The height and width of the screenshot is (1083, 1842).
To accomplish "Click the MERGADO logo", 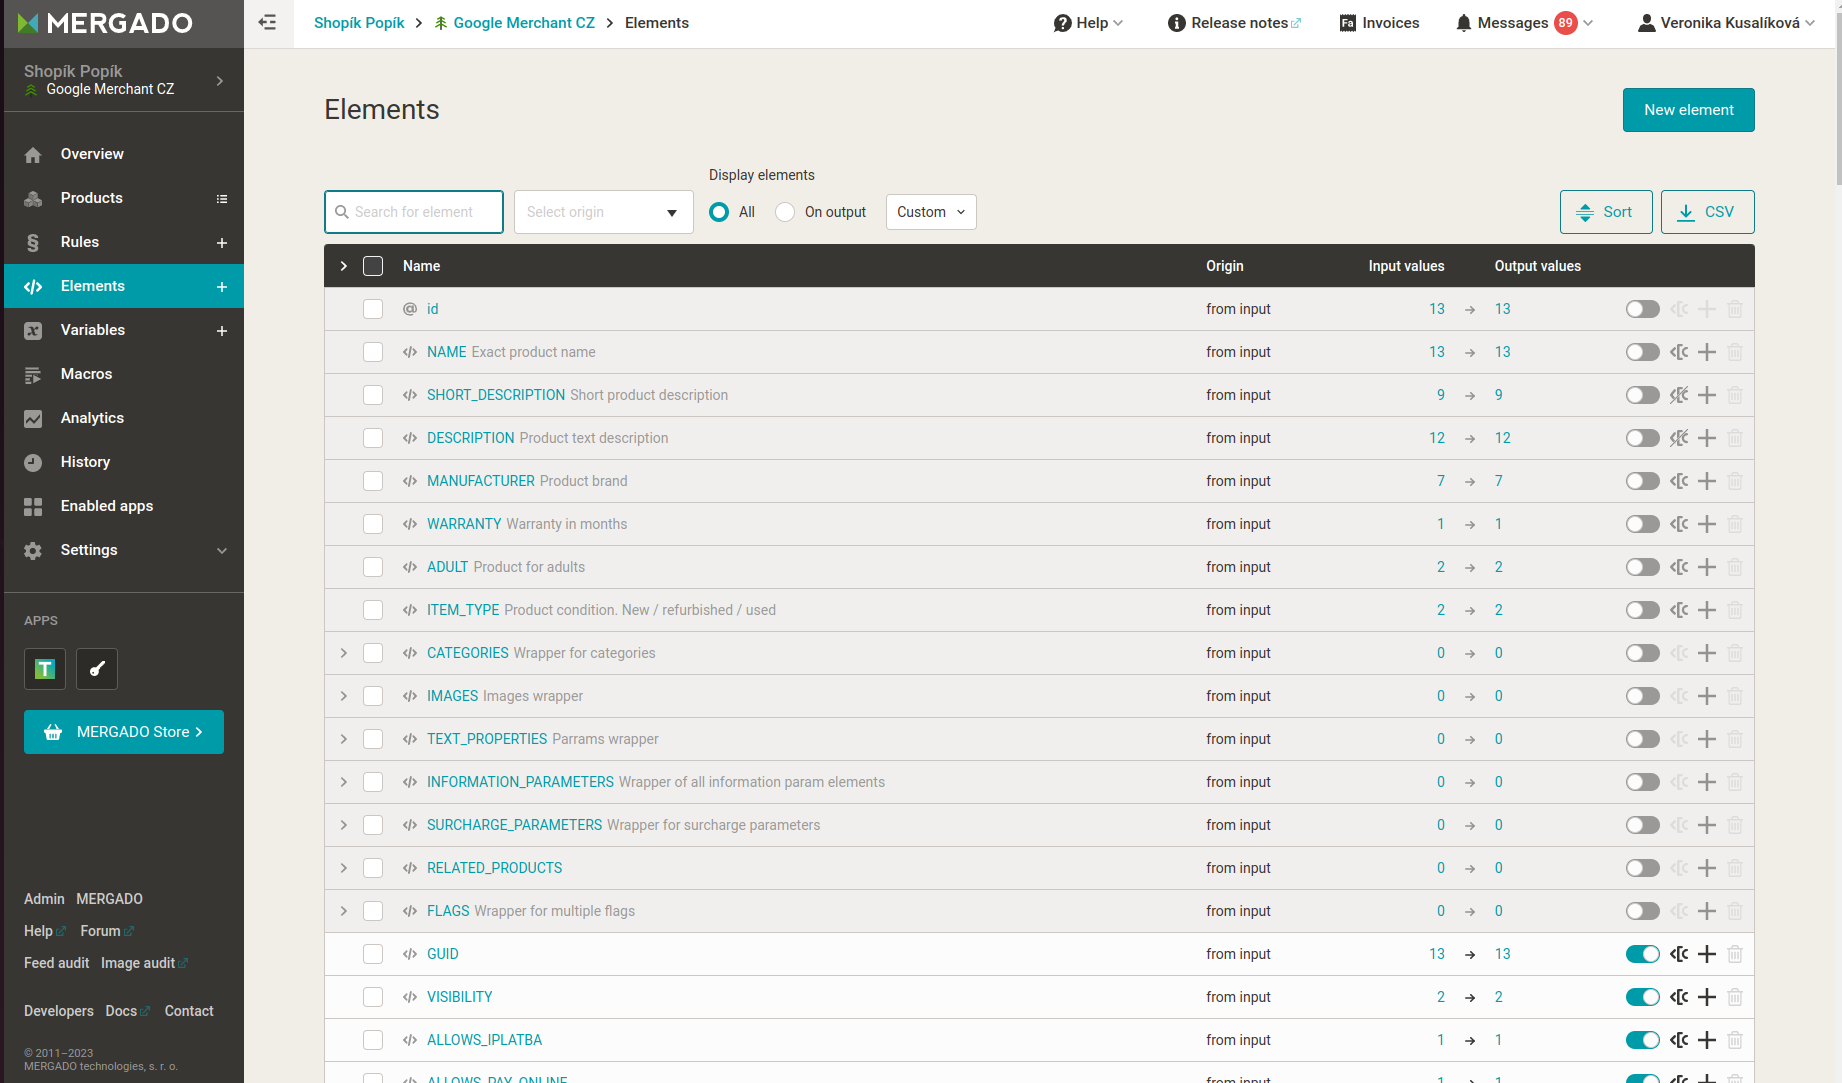I will (106, 23).
